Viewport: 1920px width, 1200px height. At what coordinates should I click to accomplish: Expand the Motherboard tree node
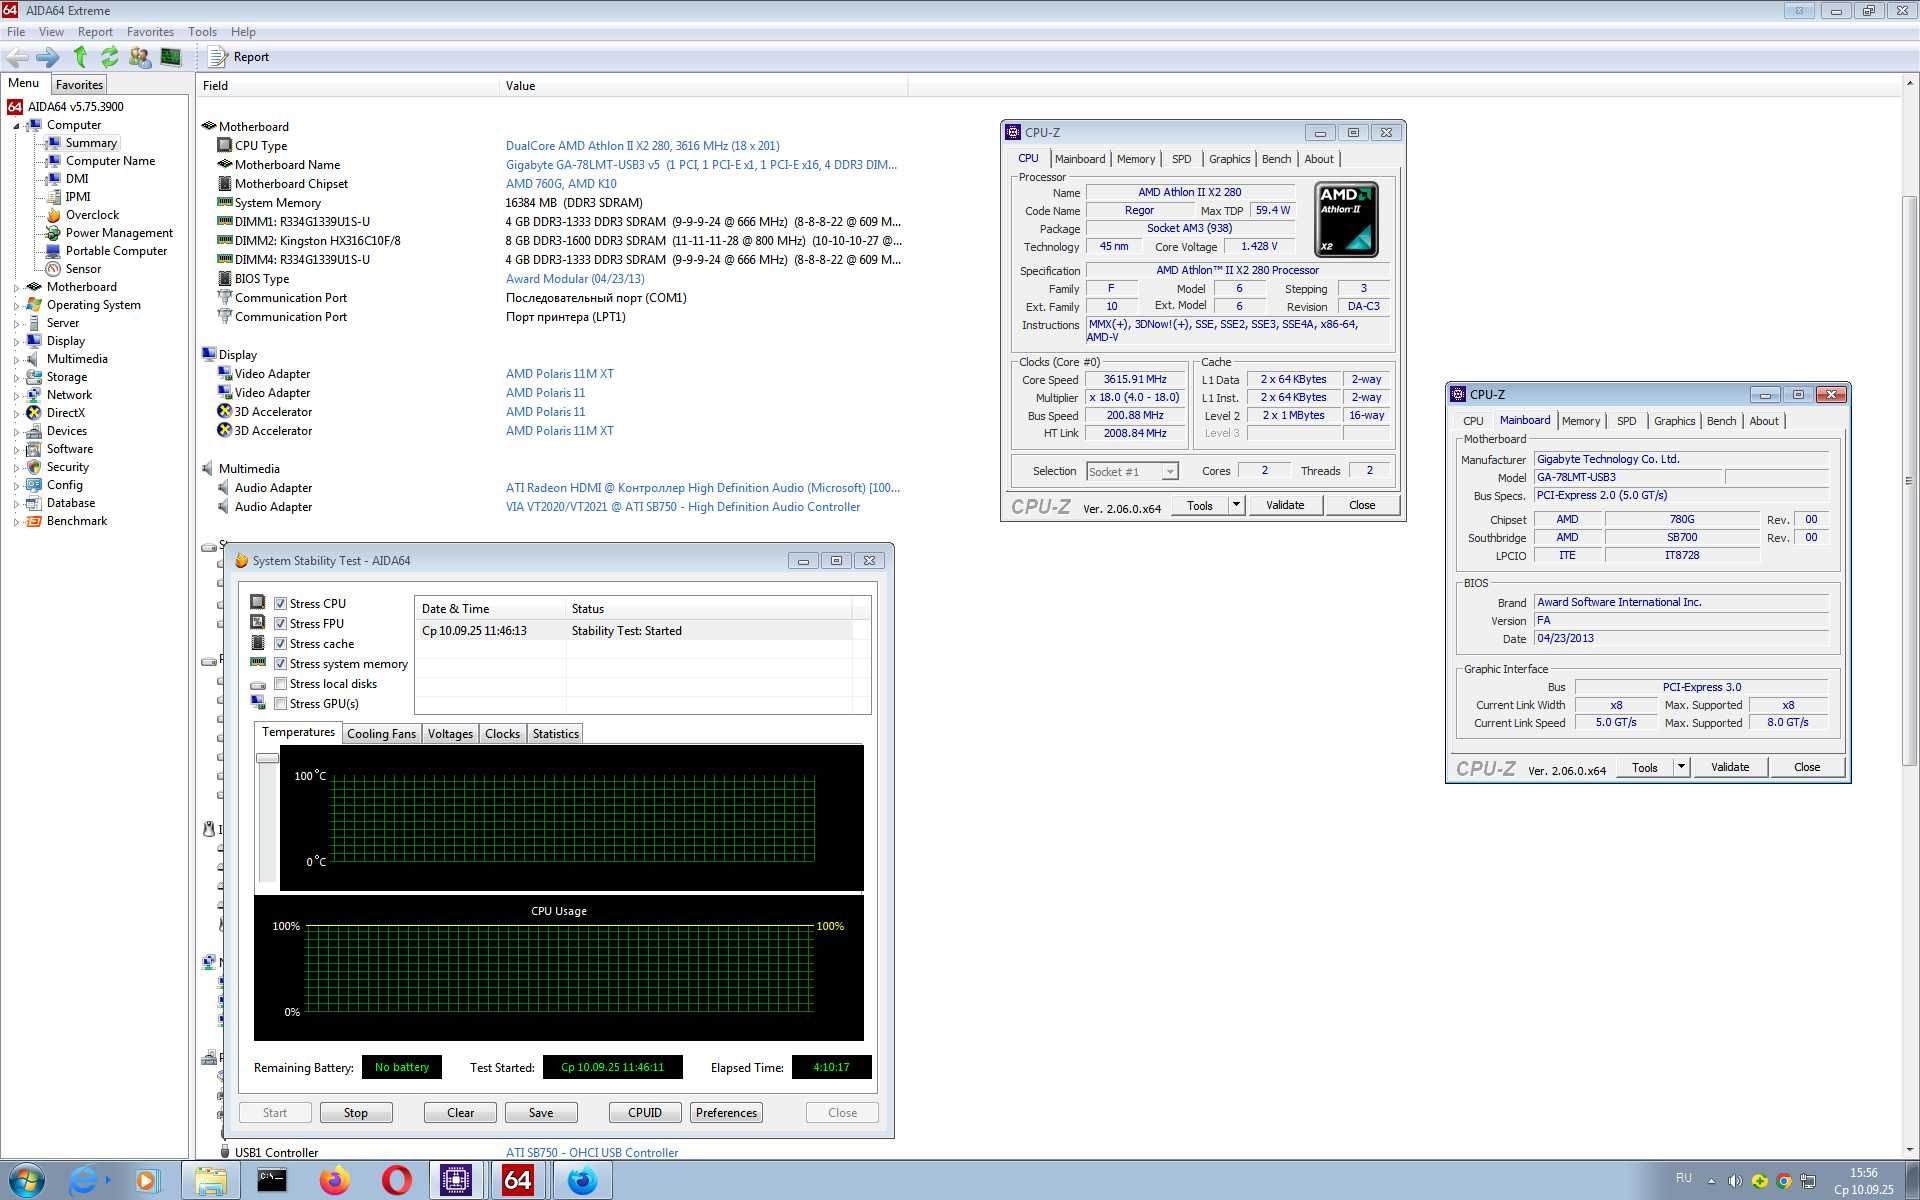pos(16,288)
